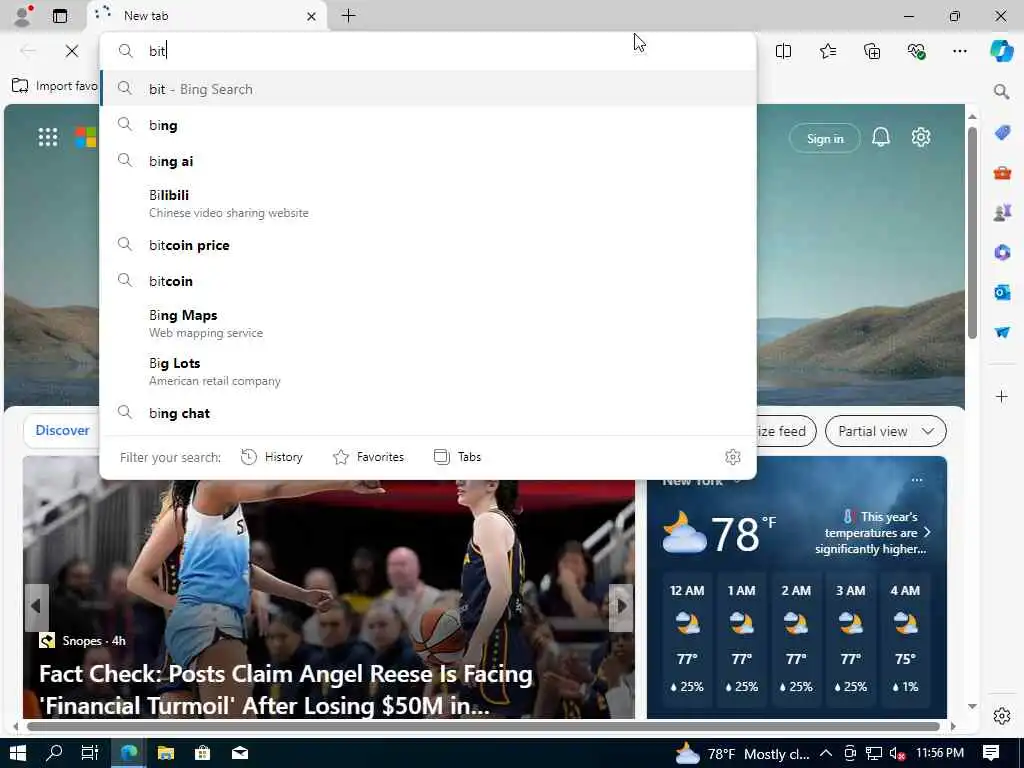This screenshot has height=768, width=1024.
Task: Open a new tab with plus button
Action: (x=349, y=16)
